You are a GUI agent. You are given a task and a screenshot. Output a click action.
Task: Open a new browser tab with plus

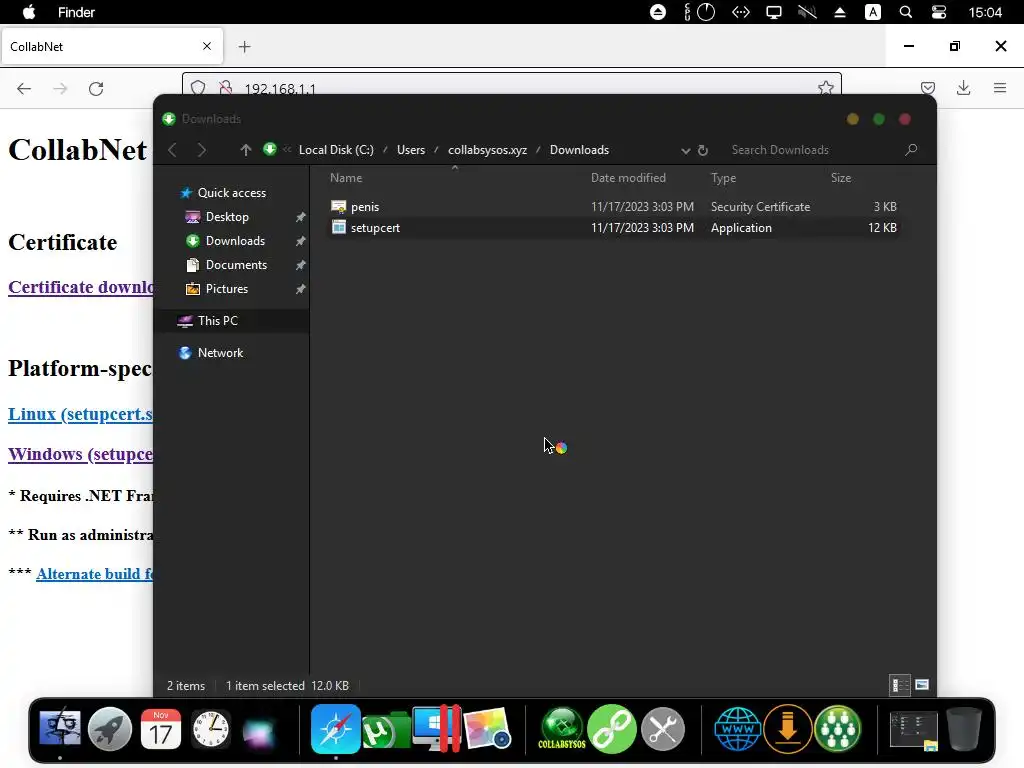point(244,46)
